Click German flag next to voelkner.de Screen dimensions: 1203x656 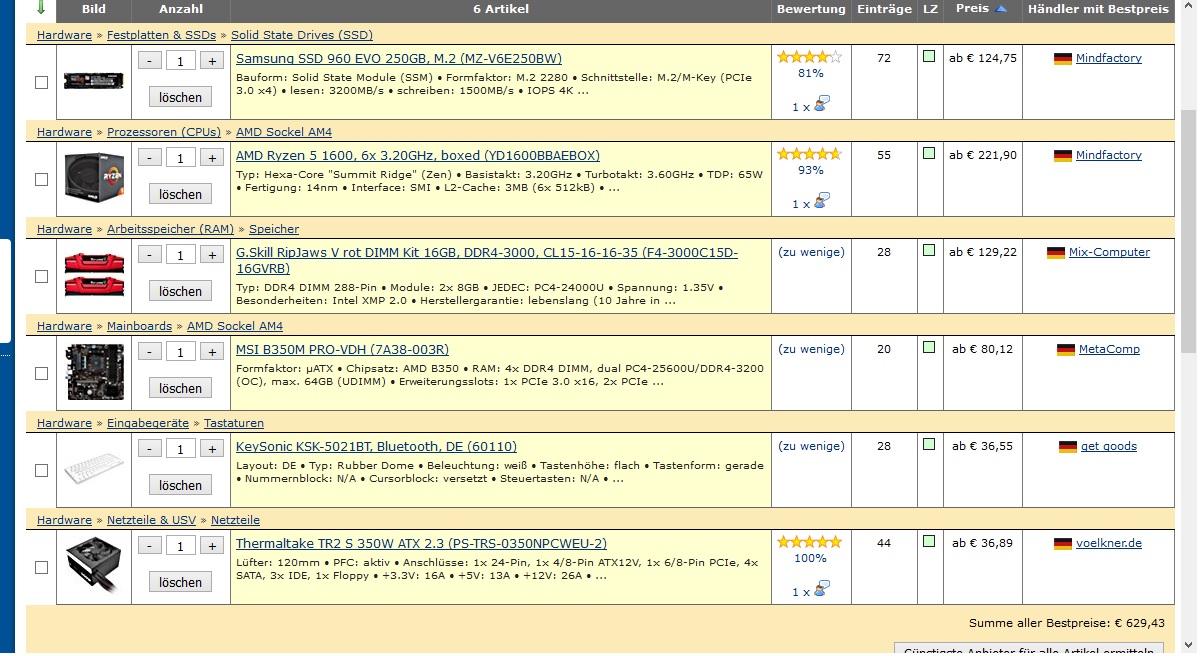coord(1063,544)
